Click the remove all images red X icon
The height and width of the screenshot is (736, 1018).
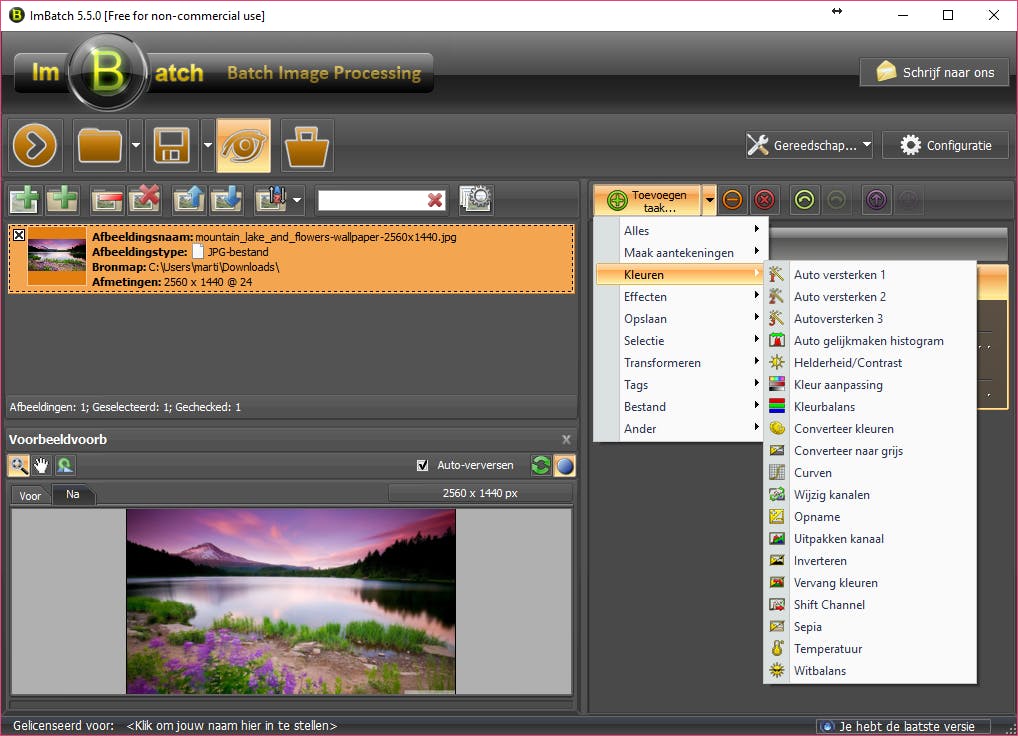(144, 200)
